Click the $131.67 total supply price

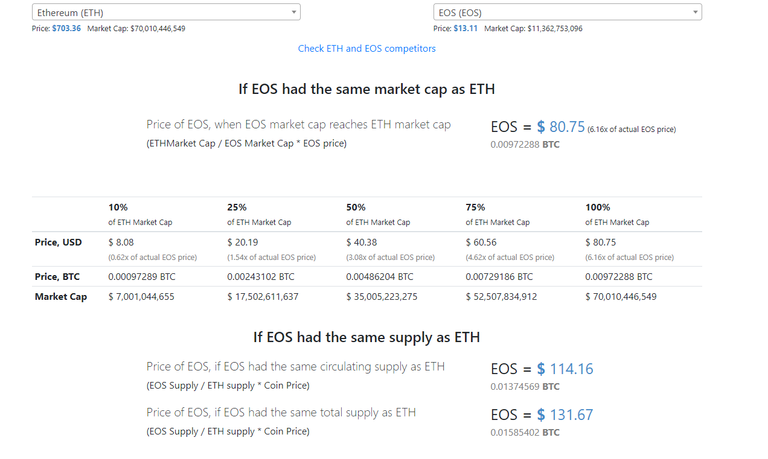565,415
